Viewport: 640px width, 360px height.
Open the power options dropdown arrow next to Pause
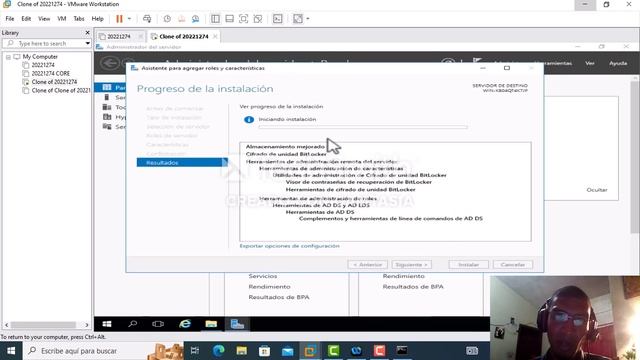129,19
